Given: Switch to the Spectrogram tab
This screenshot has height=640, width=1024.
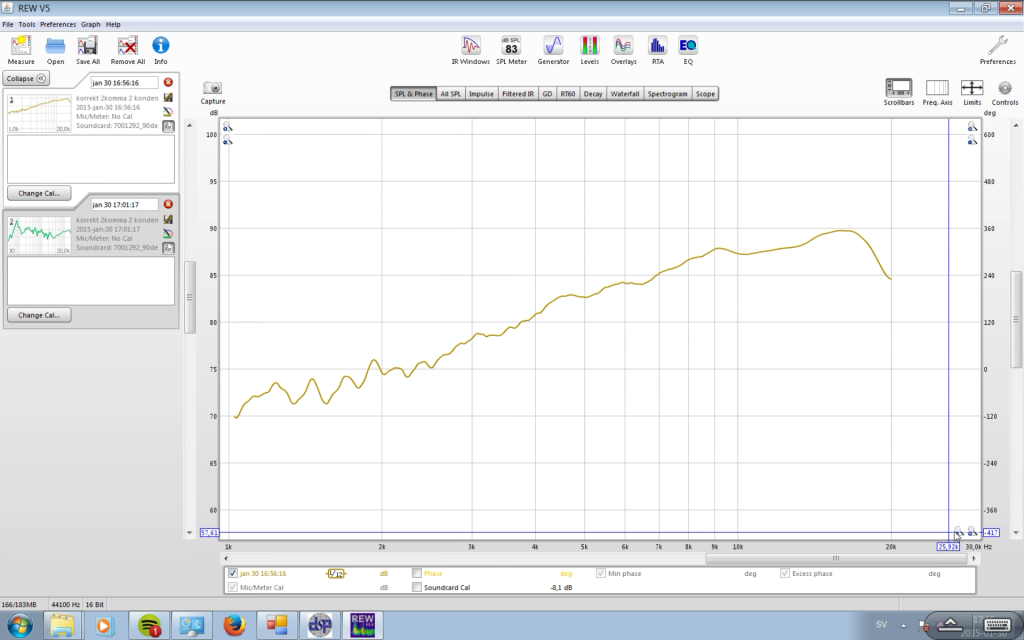Looking at the screenshot, I should (667, 94).
